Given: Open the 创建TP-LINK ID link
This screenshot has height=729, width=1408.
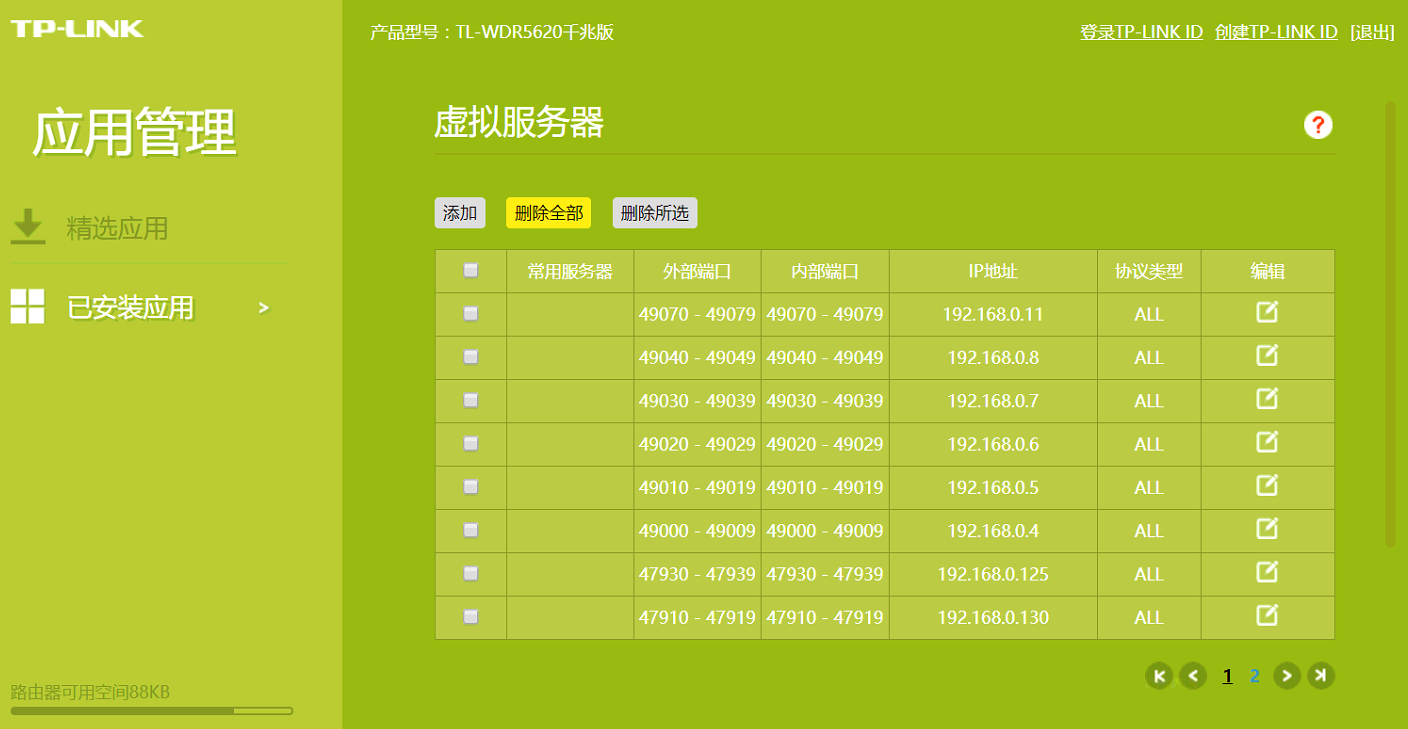Looking at the screenshot, I should pos(1276,32).
